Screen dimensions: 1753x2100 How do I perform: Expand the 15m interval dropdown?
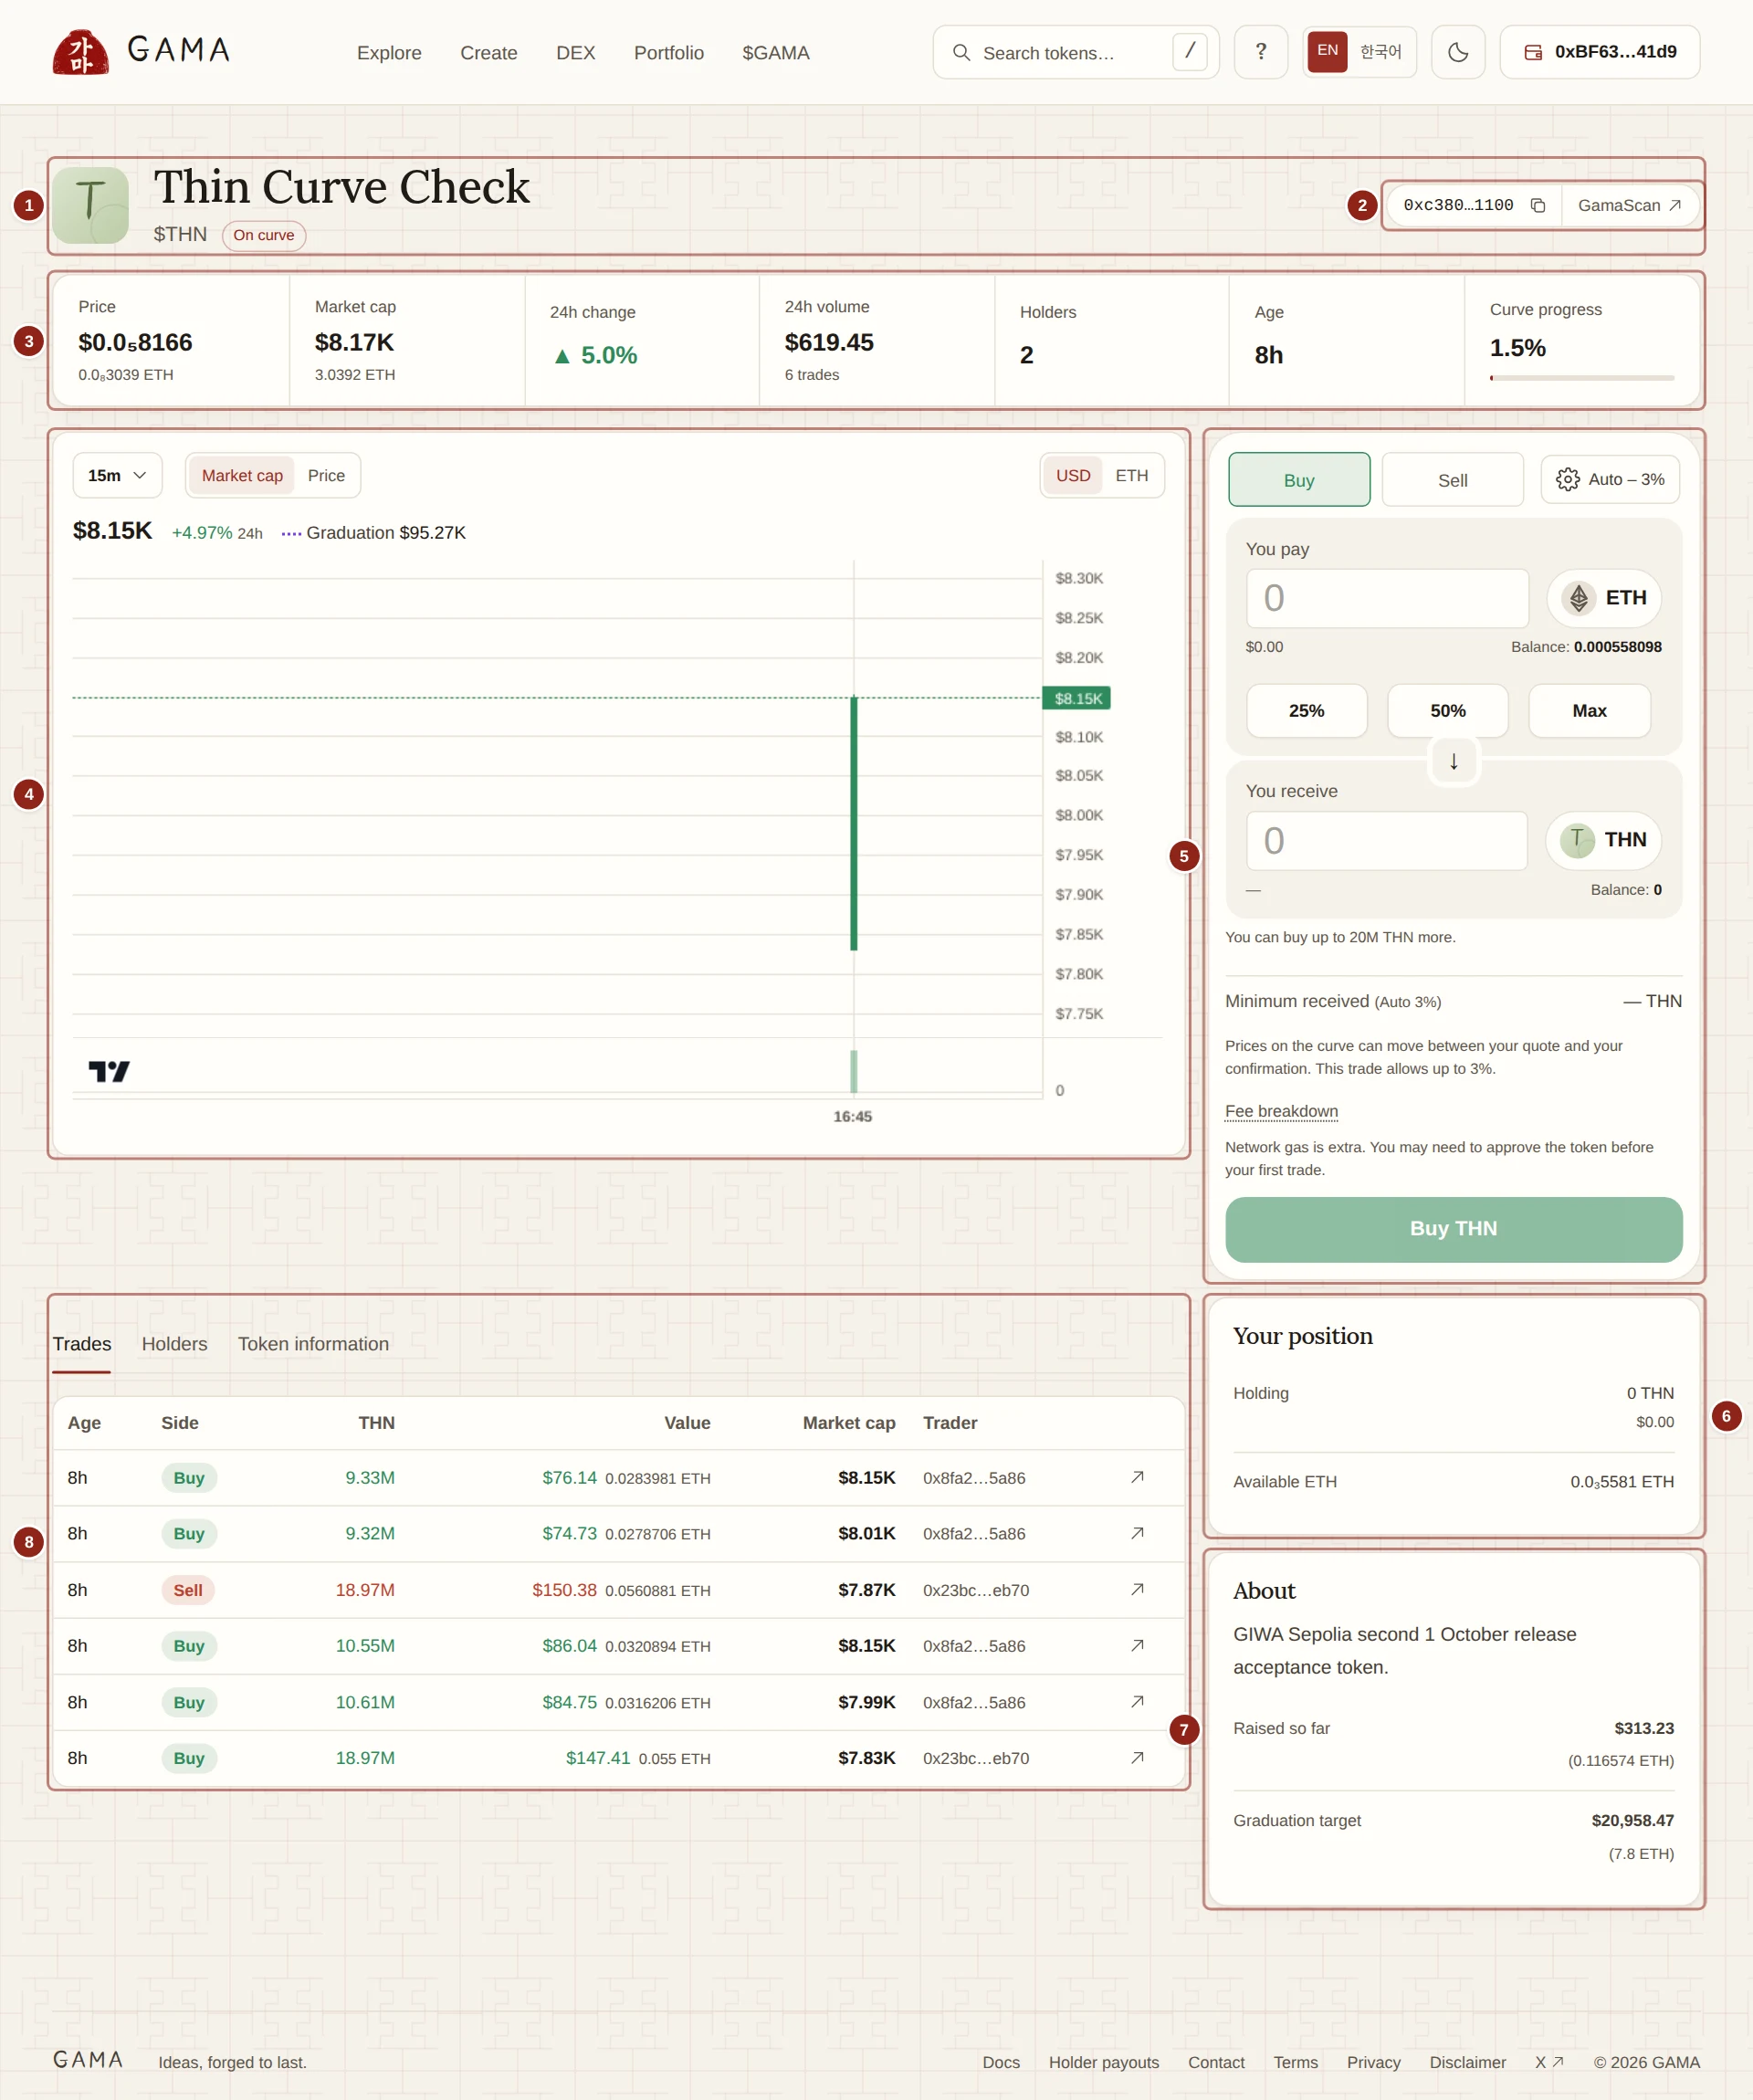[117, 475]
